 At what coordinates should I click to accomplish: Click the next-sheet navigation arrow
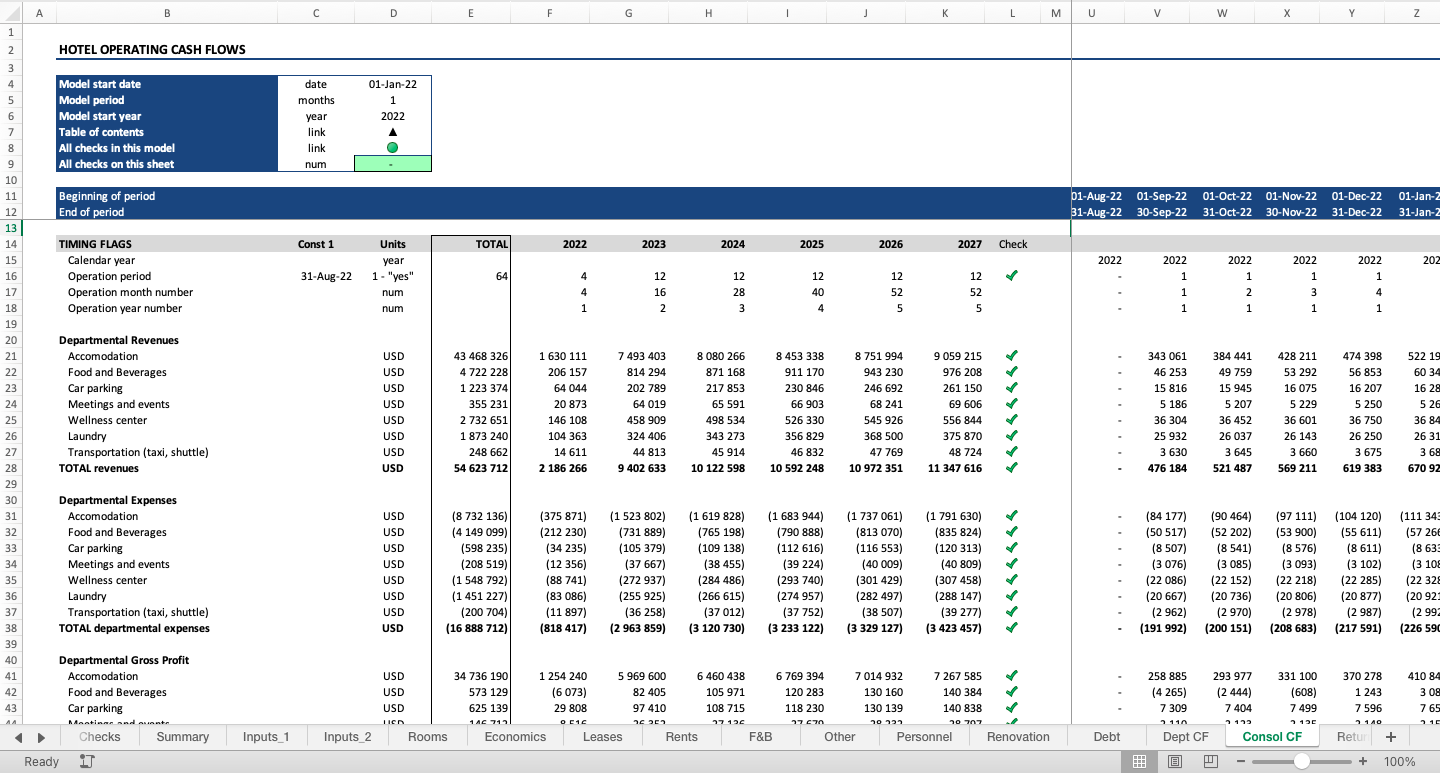pyautogui.click(x=39, y=736)
